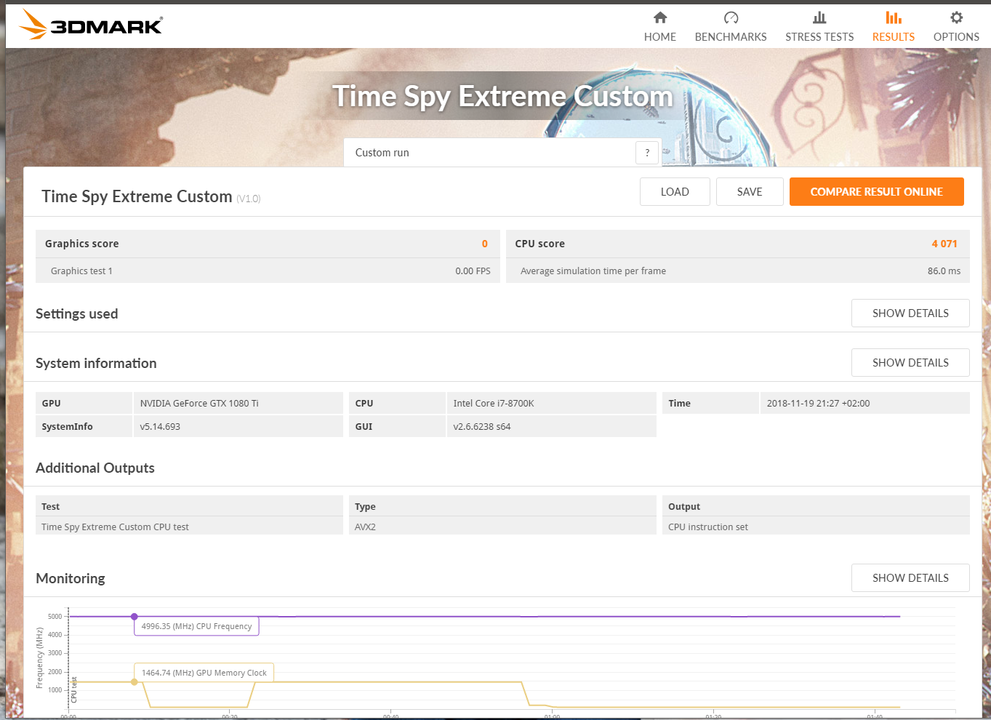This screenshot has width=991, height=720.
Task: Show details for System information
Action: (x=910, y=362)
